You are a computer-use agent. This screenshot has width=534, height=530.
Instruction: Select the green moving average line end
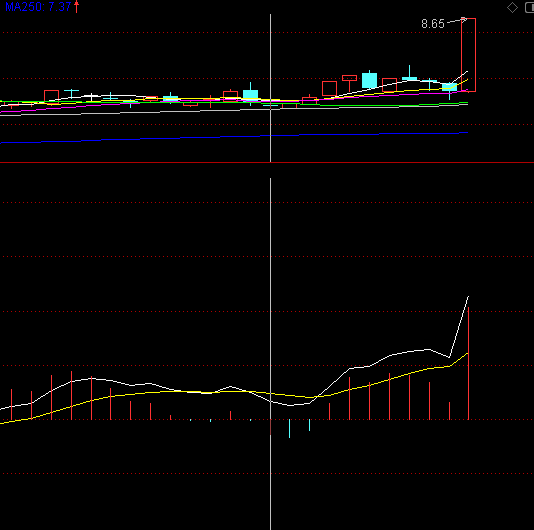[x=466, y=102]
